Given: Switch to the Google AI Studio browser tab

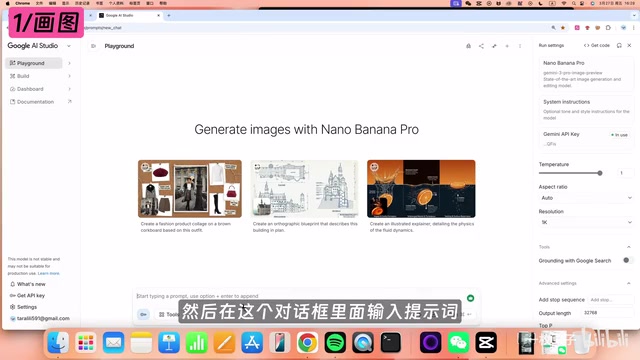Looking at the screenshot, I should pyautogui.click(x=129, y=16).
